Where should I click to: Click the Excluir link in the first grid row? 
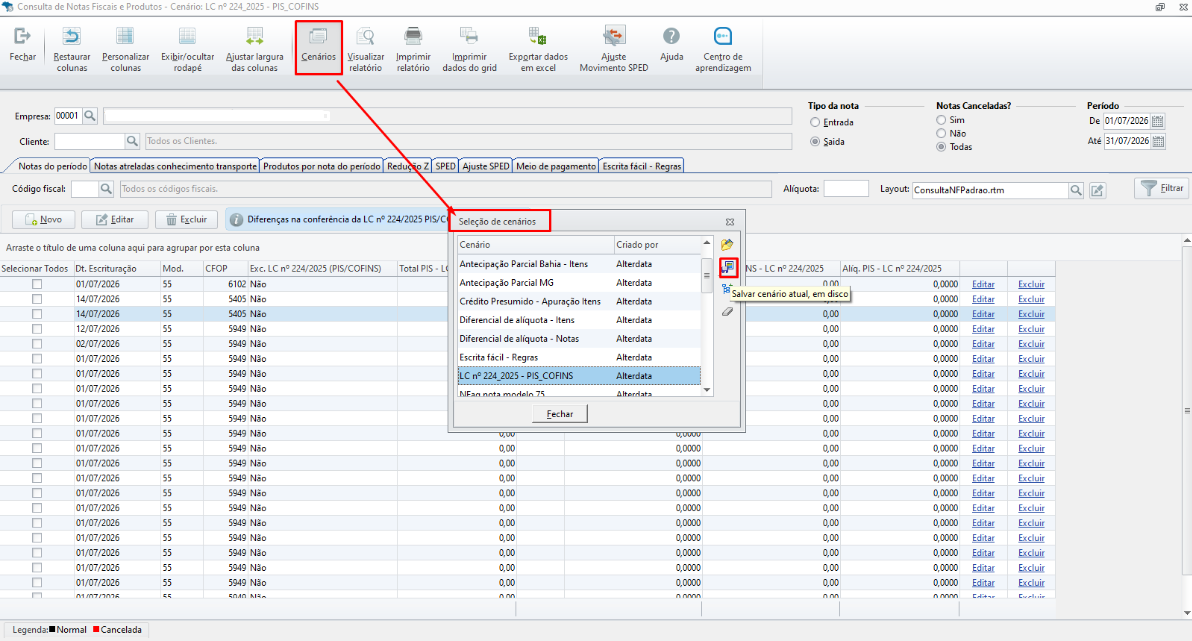[1031, 284]
